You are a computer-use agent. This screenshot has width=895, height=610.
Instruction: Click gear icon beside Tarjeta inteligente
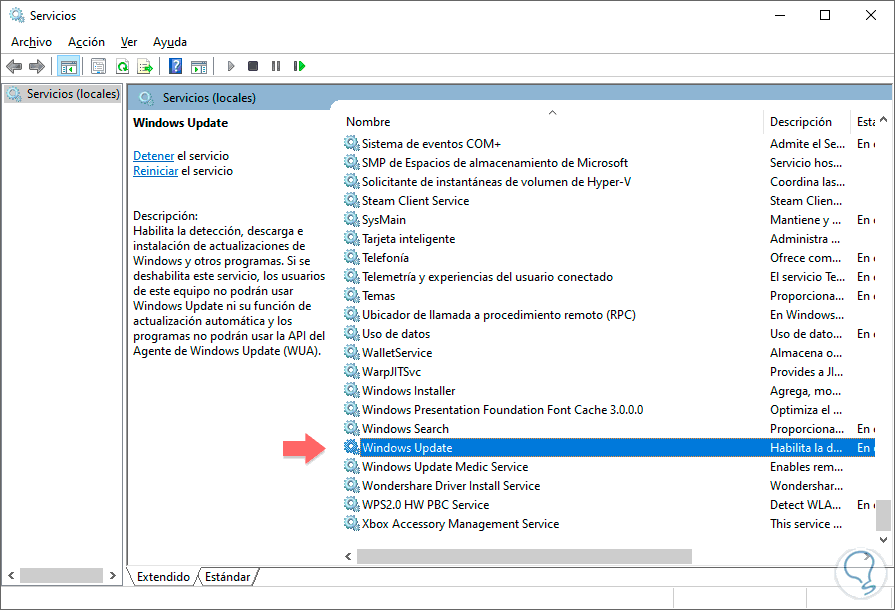352,239
